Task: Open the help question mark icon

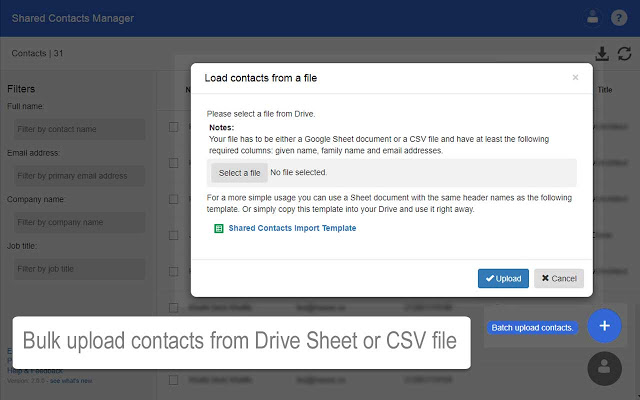Action: click(619, 18)
